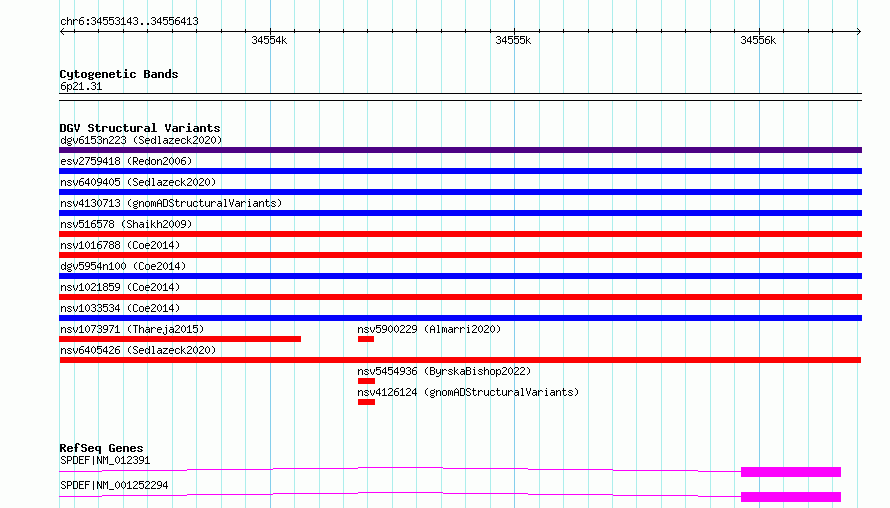Click the purple dgv6153n223 variant bar

(x=460, y=150)
